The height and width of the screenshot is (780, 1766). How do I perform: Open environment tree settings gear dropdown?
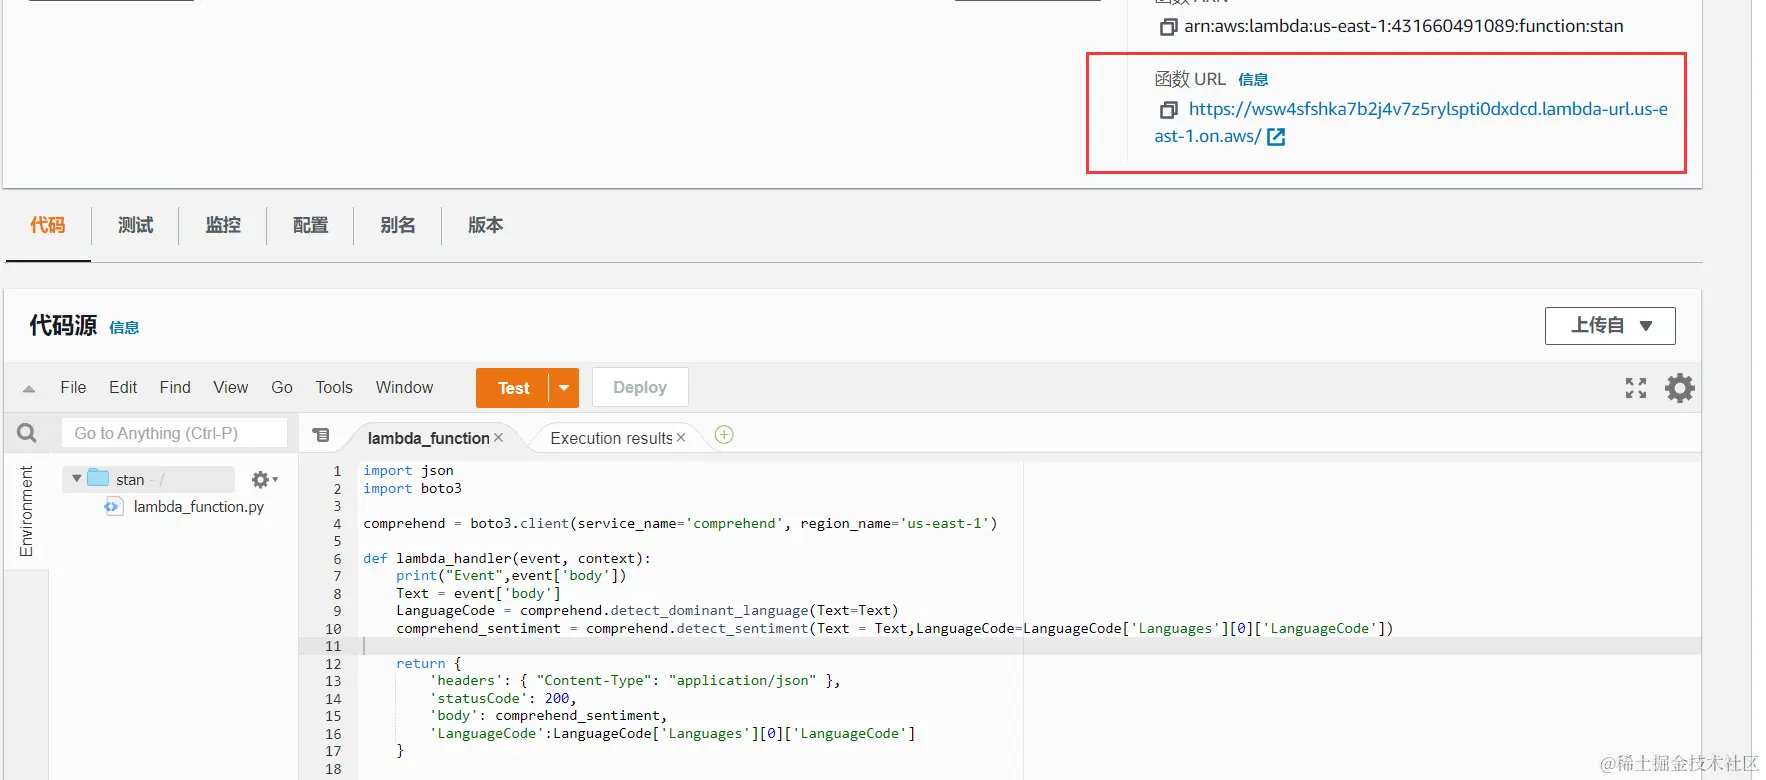(264, 480)
